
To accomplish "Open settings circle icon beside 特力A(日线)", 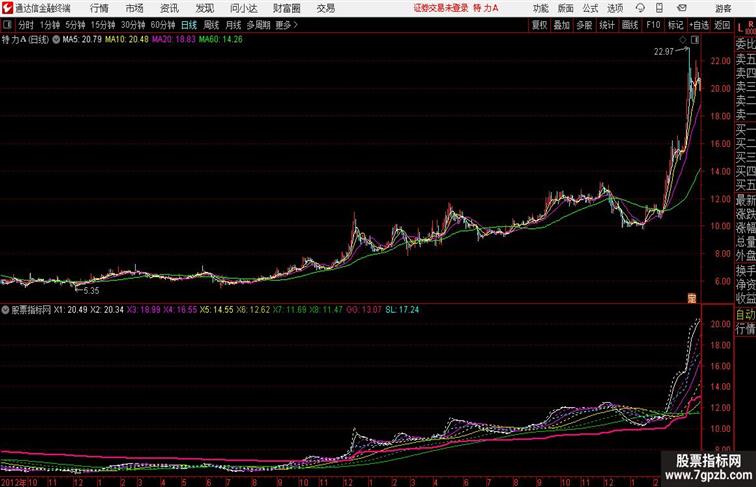I will (x=56, y=40).
